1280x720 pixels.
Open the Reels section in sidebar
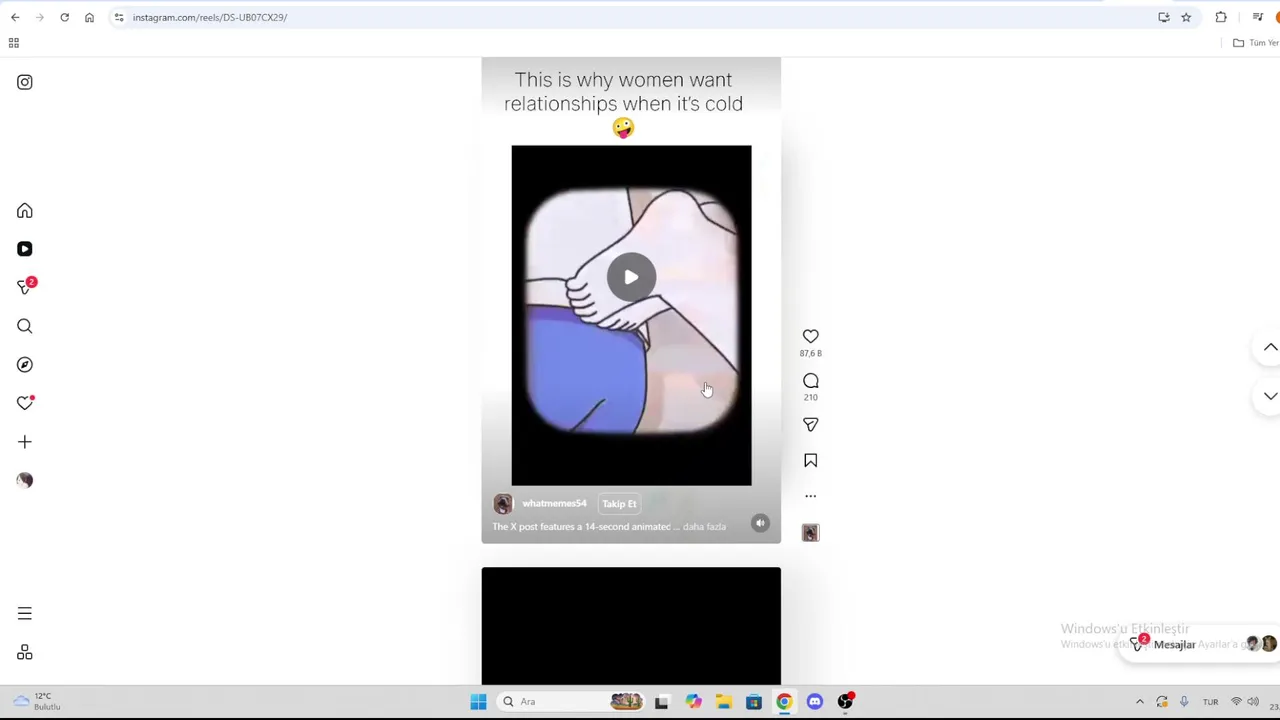25,249
